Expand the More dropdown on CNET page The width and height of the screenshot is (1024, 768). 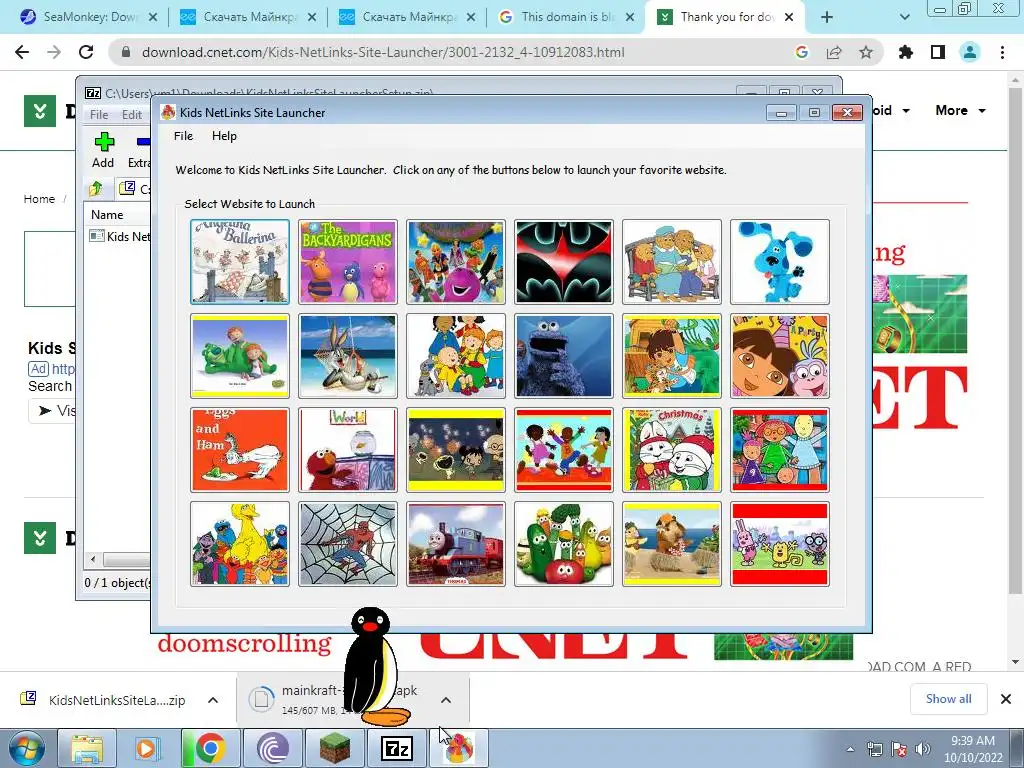pos(961,110)
